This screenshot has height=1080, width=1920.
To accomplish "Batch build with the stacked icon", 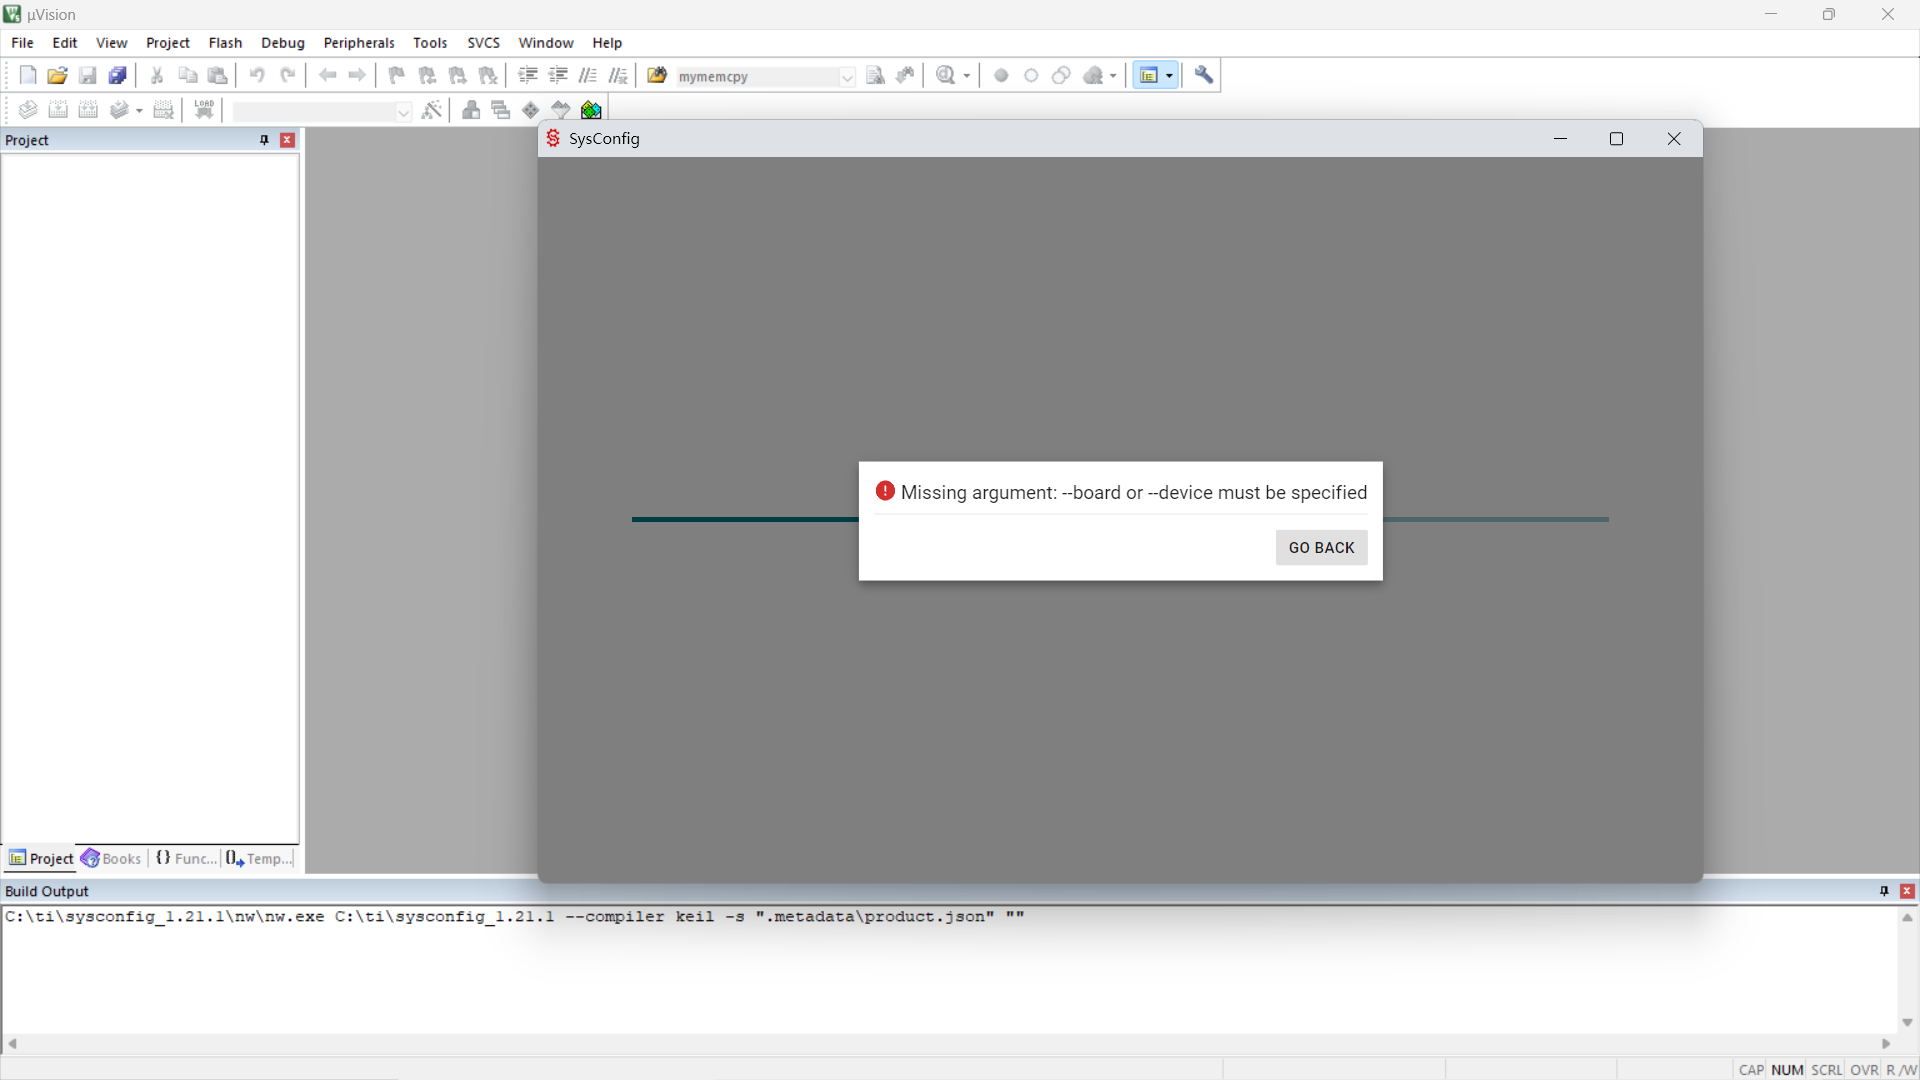I will (120, 110).
